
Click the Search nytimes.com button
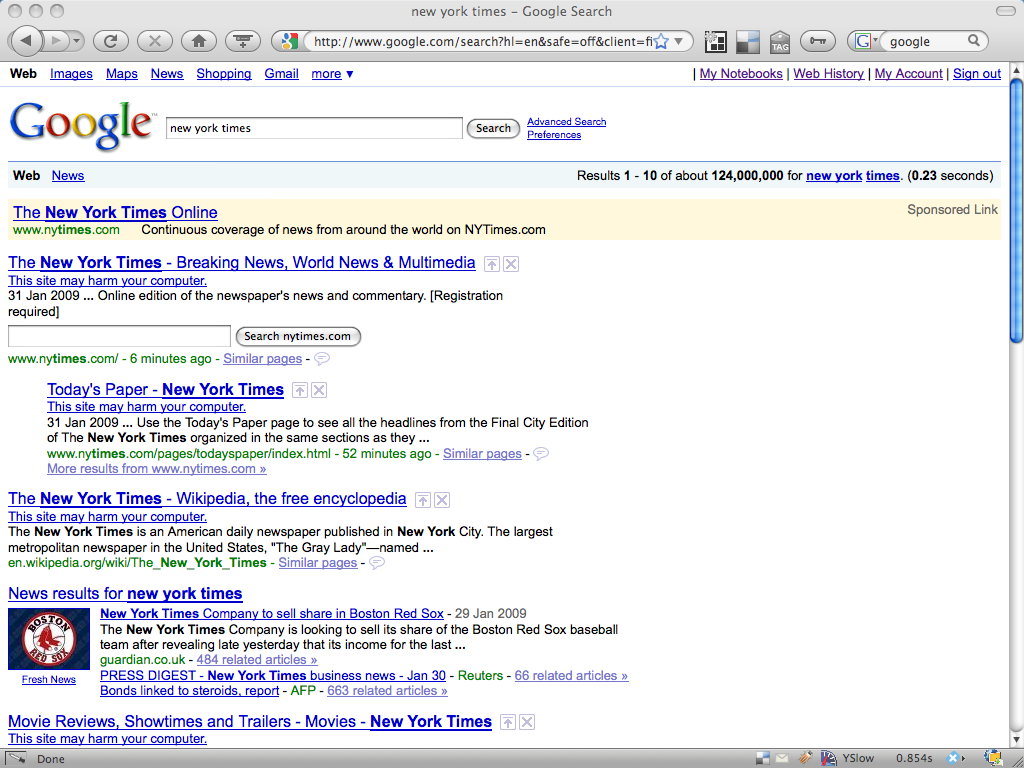(x=298, y=336)
